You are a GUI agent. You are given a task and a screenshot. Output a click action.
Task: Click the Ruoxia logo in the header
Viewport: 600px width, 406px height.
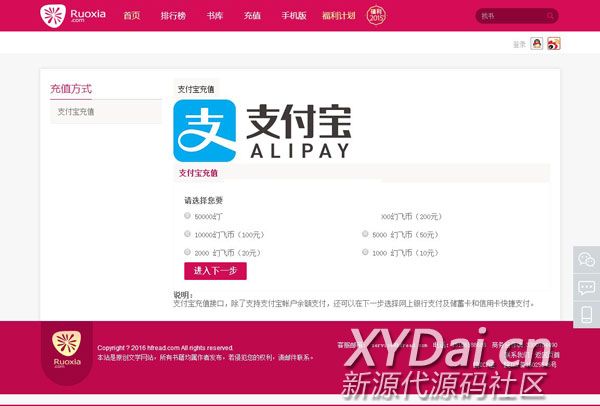pyautogui.click(x=73, y=16)
